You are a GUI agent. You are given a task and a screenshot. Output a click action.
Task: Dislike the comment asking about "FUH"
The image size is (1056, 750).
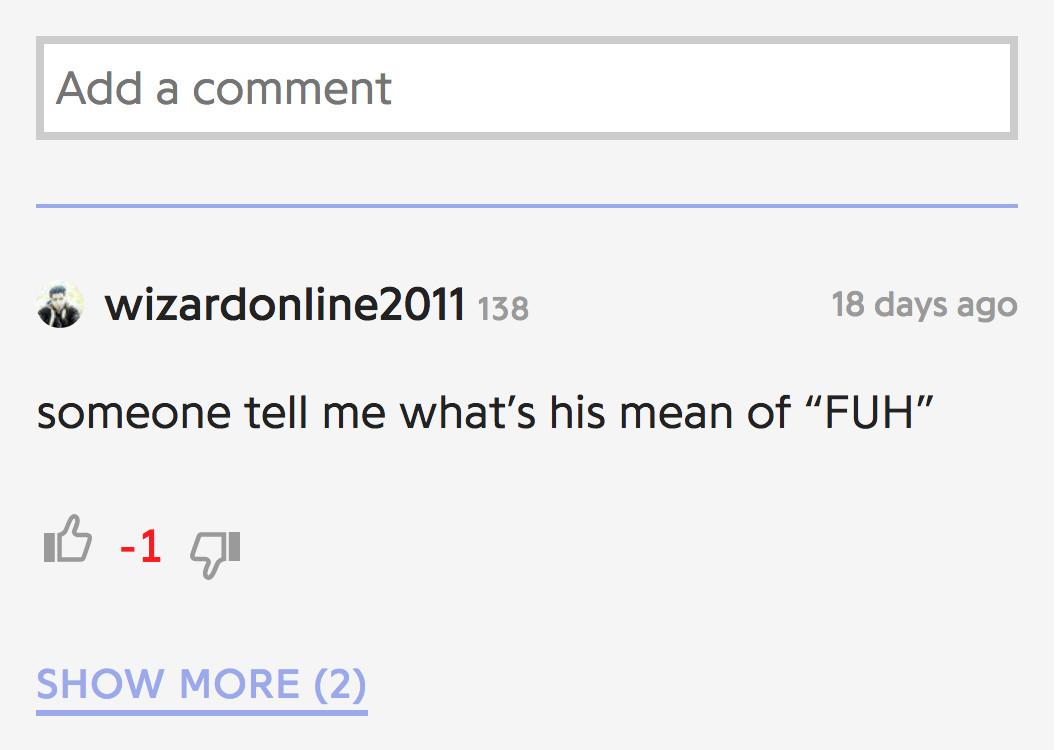point(215,552)
